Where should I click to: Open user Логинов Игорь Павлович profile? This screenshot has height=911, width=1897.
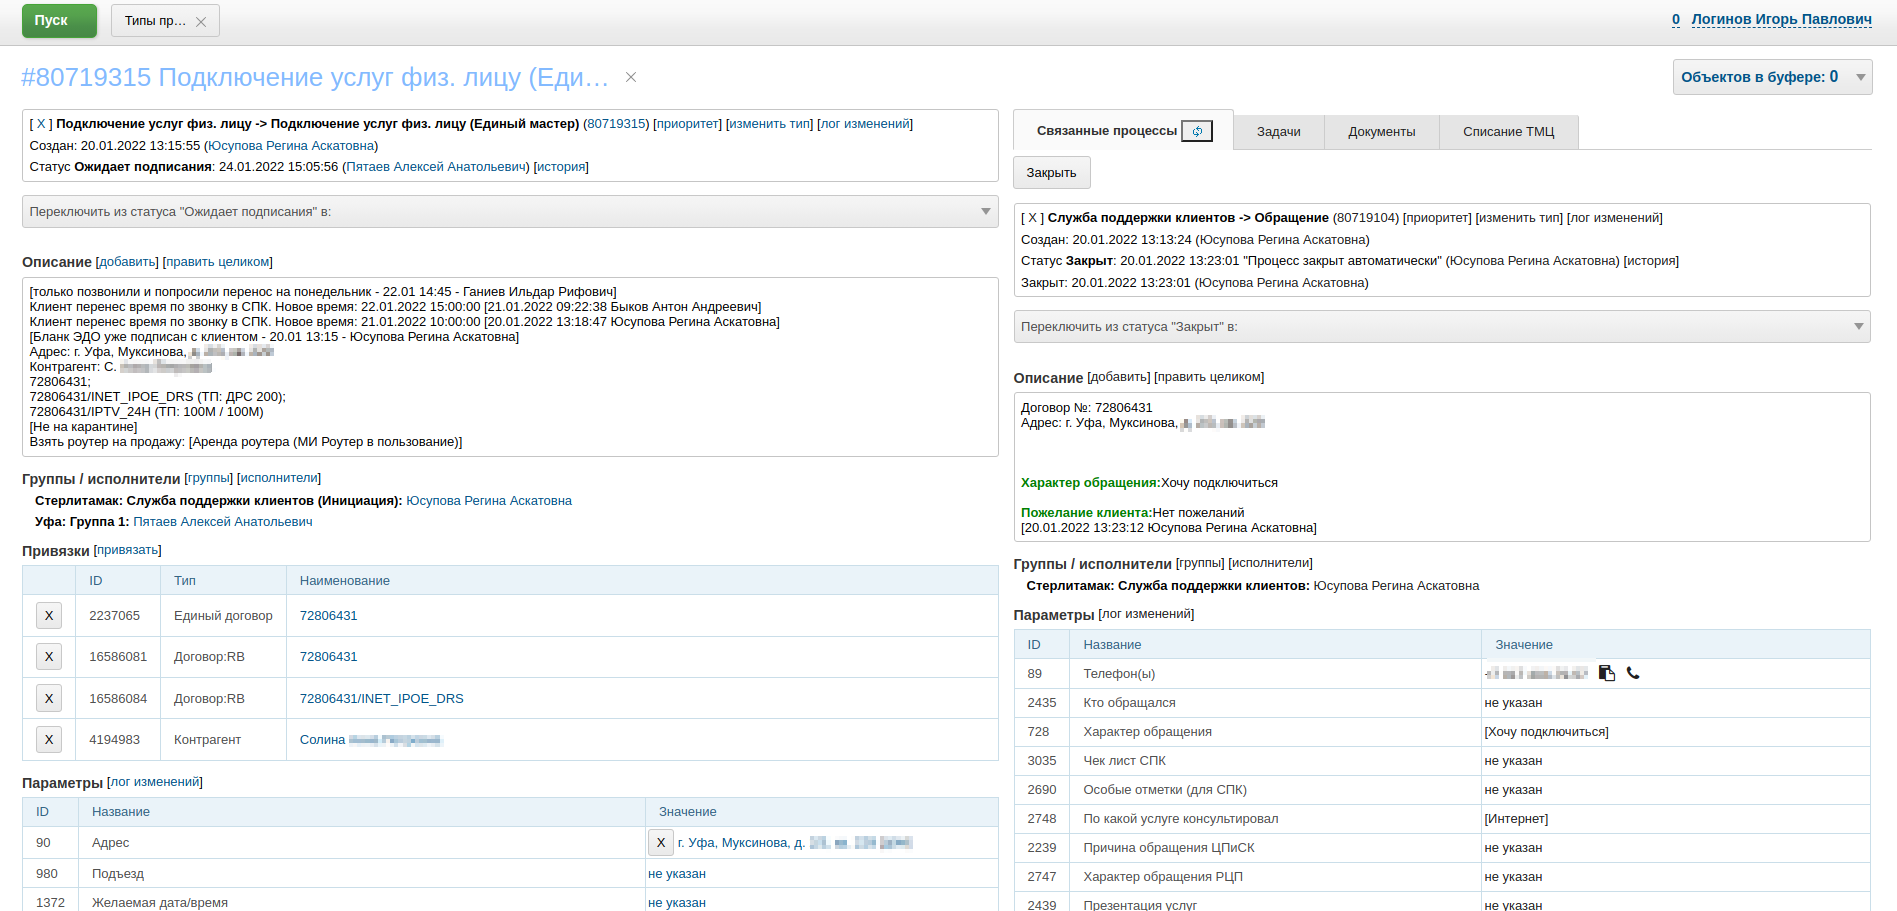pyautogui.click(x=1781, y=19)
